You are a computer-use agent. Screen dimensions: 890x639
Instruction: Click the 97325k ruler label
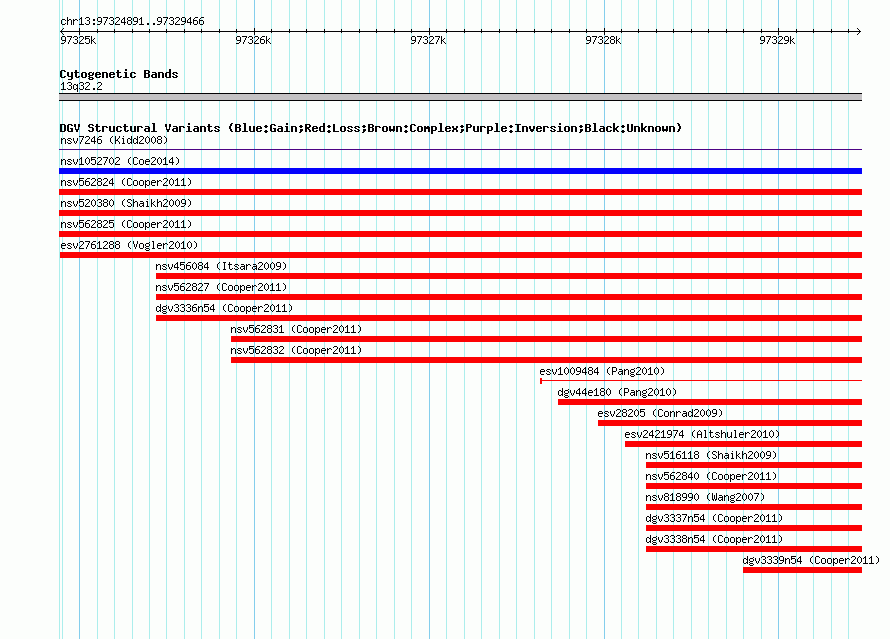pos(78,40)
